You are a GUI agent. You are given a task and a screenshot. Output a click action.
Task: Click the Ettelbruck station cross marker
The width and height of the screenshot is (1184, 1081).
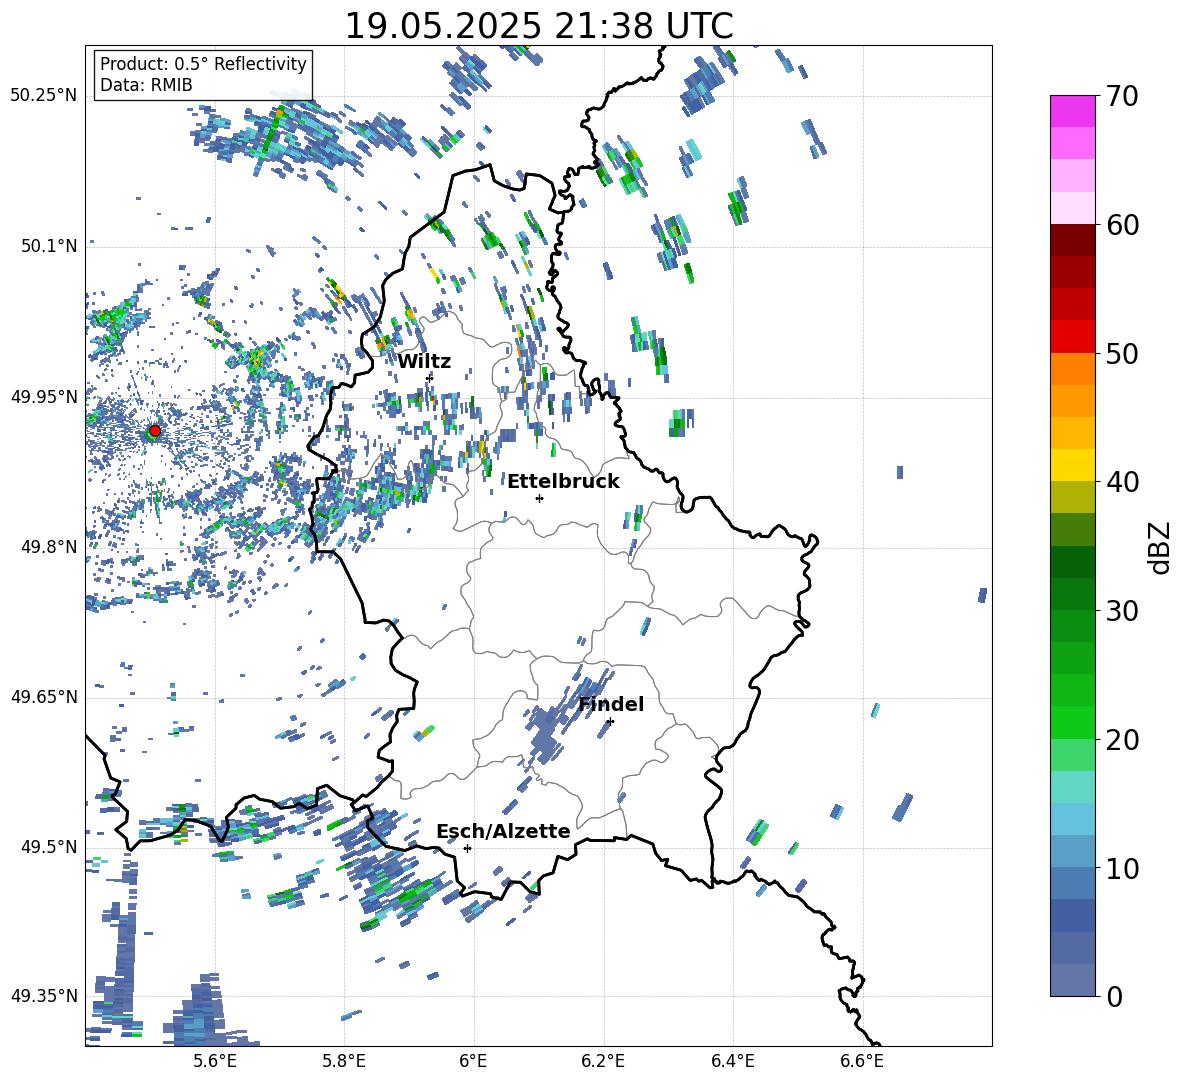point(539,498)
